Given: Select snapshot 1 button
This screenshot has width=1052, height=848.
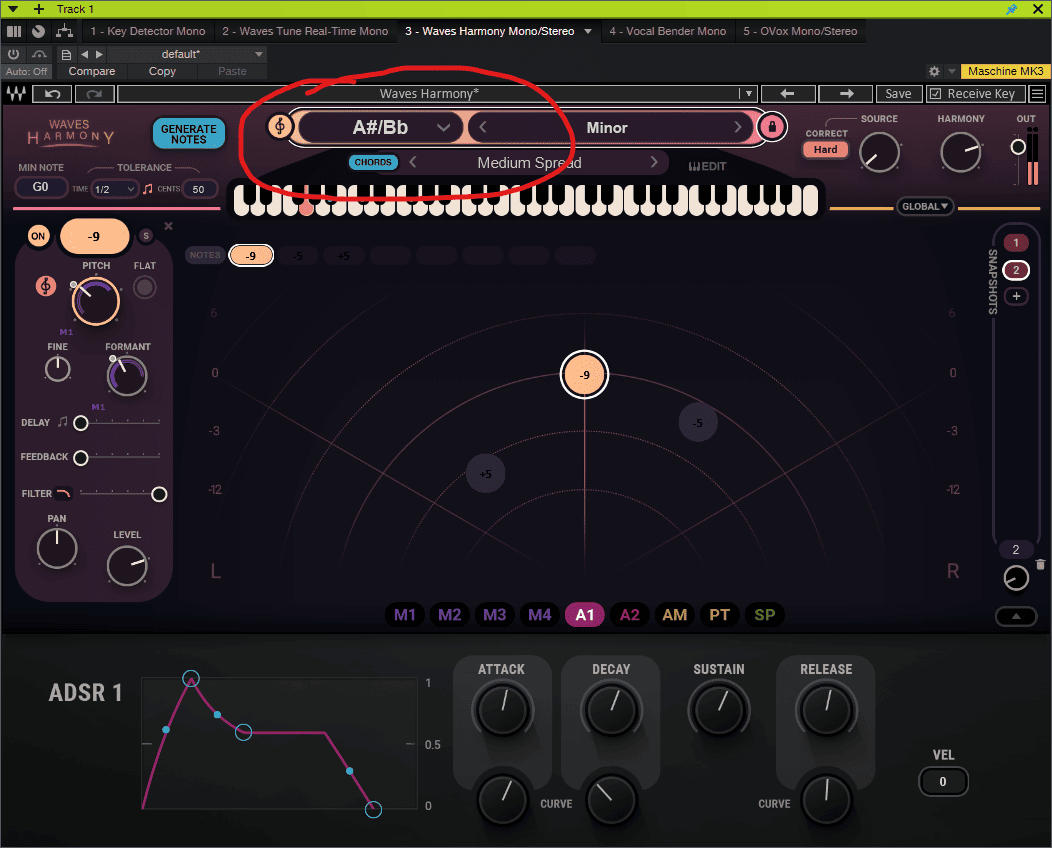Looking at the screenshot, I should [1016, 243].
